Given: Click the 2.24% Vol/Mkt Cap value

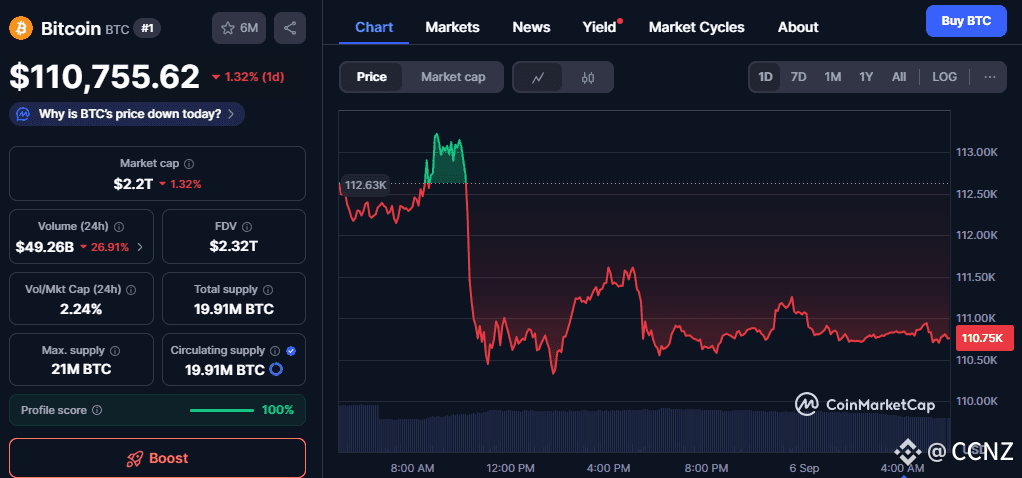Looking at the screenshot, I should 81,309.
